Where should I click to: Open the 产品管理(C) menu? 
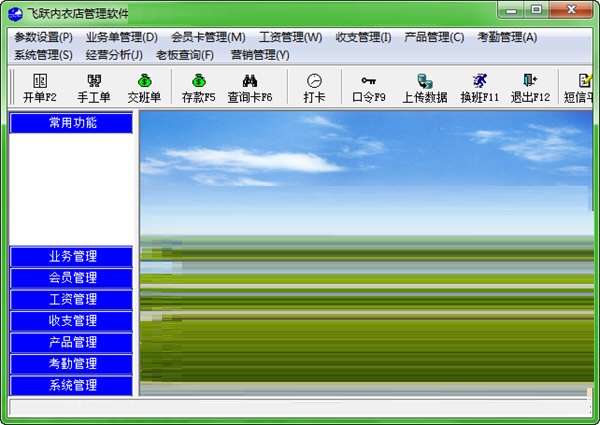point(434,37)
